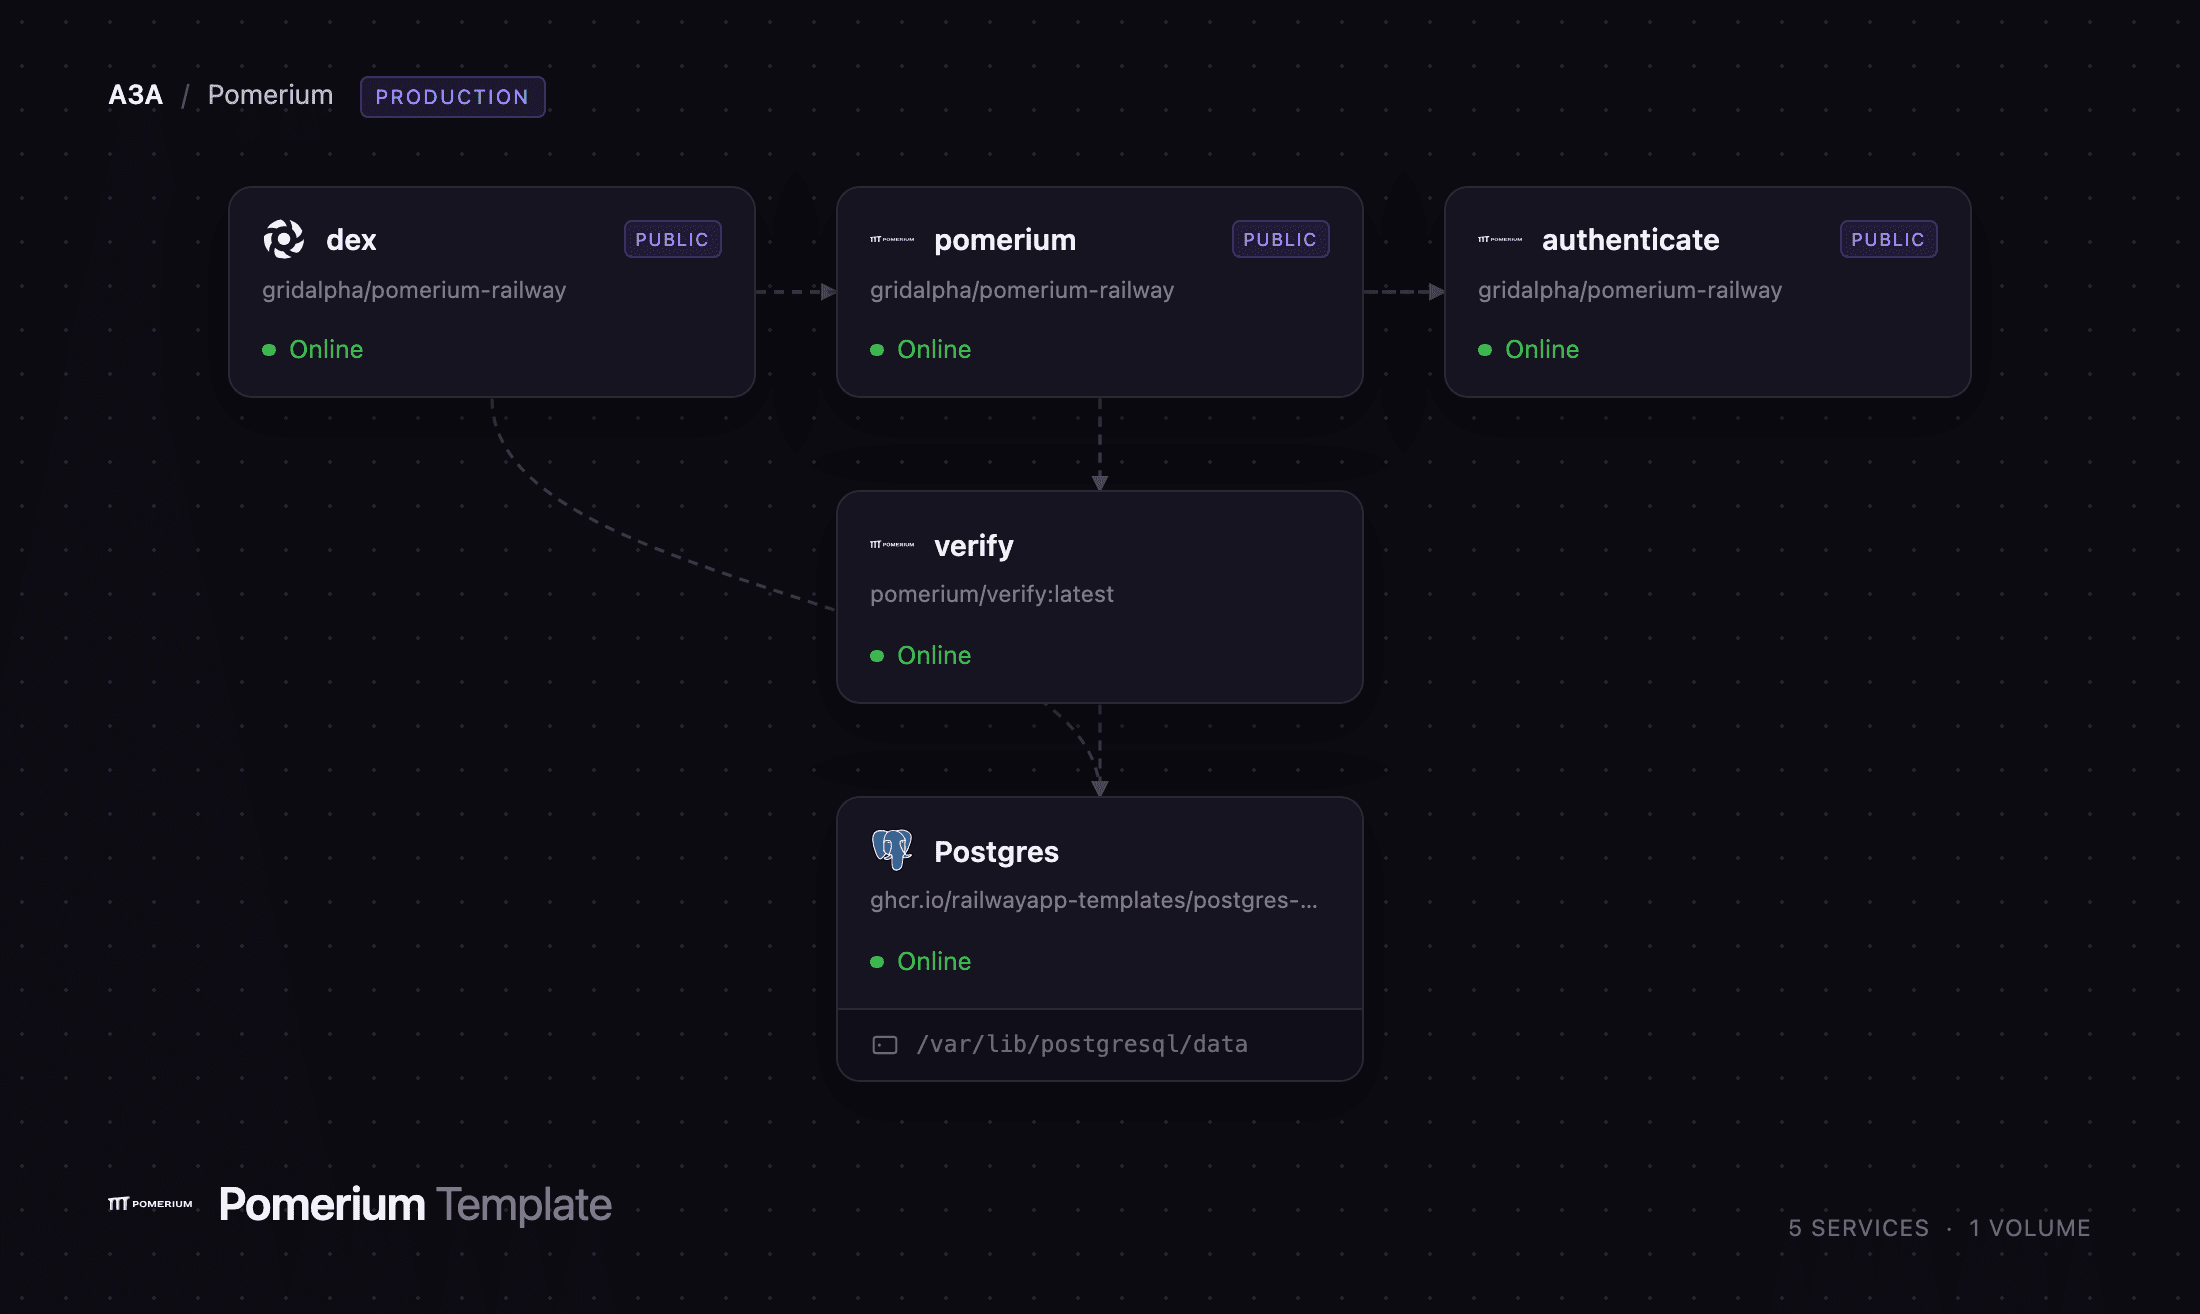Select the pomerium service card title
The width and height of the screenshot is (2200, 1314).
(x=1005, y=240)
